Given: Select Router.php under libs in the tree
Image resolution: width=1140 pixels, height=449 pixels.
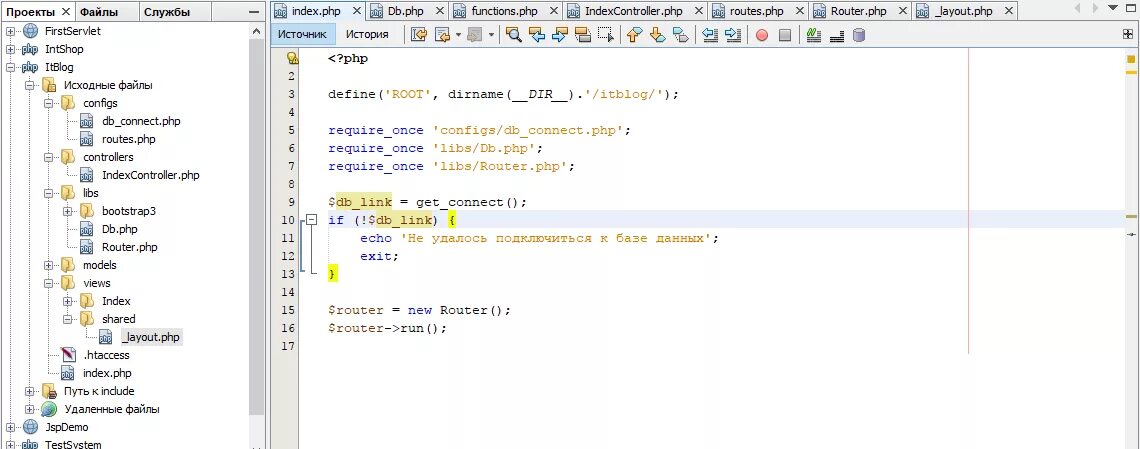Looking at the screenshot, I should [x=129, y=247].
